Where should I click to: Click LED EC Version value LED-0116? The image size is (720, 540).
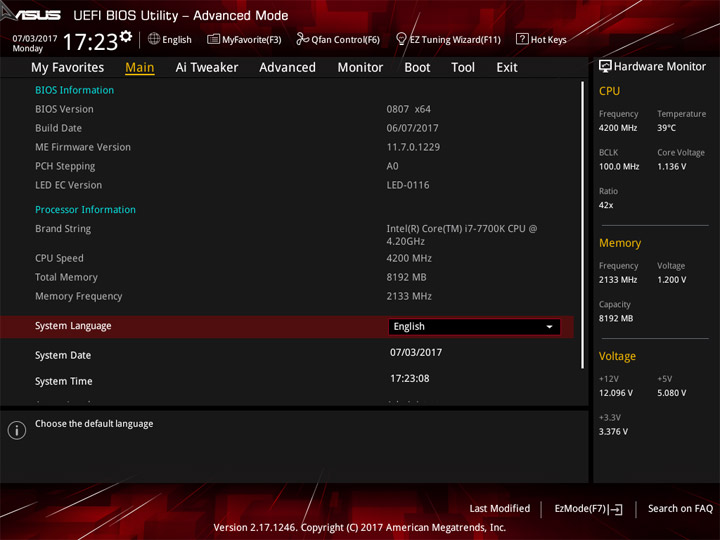coord(408,185)
